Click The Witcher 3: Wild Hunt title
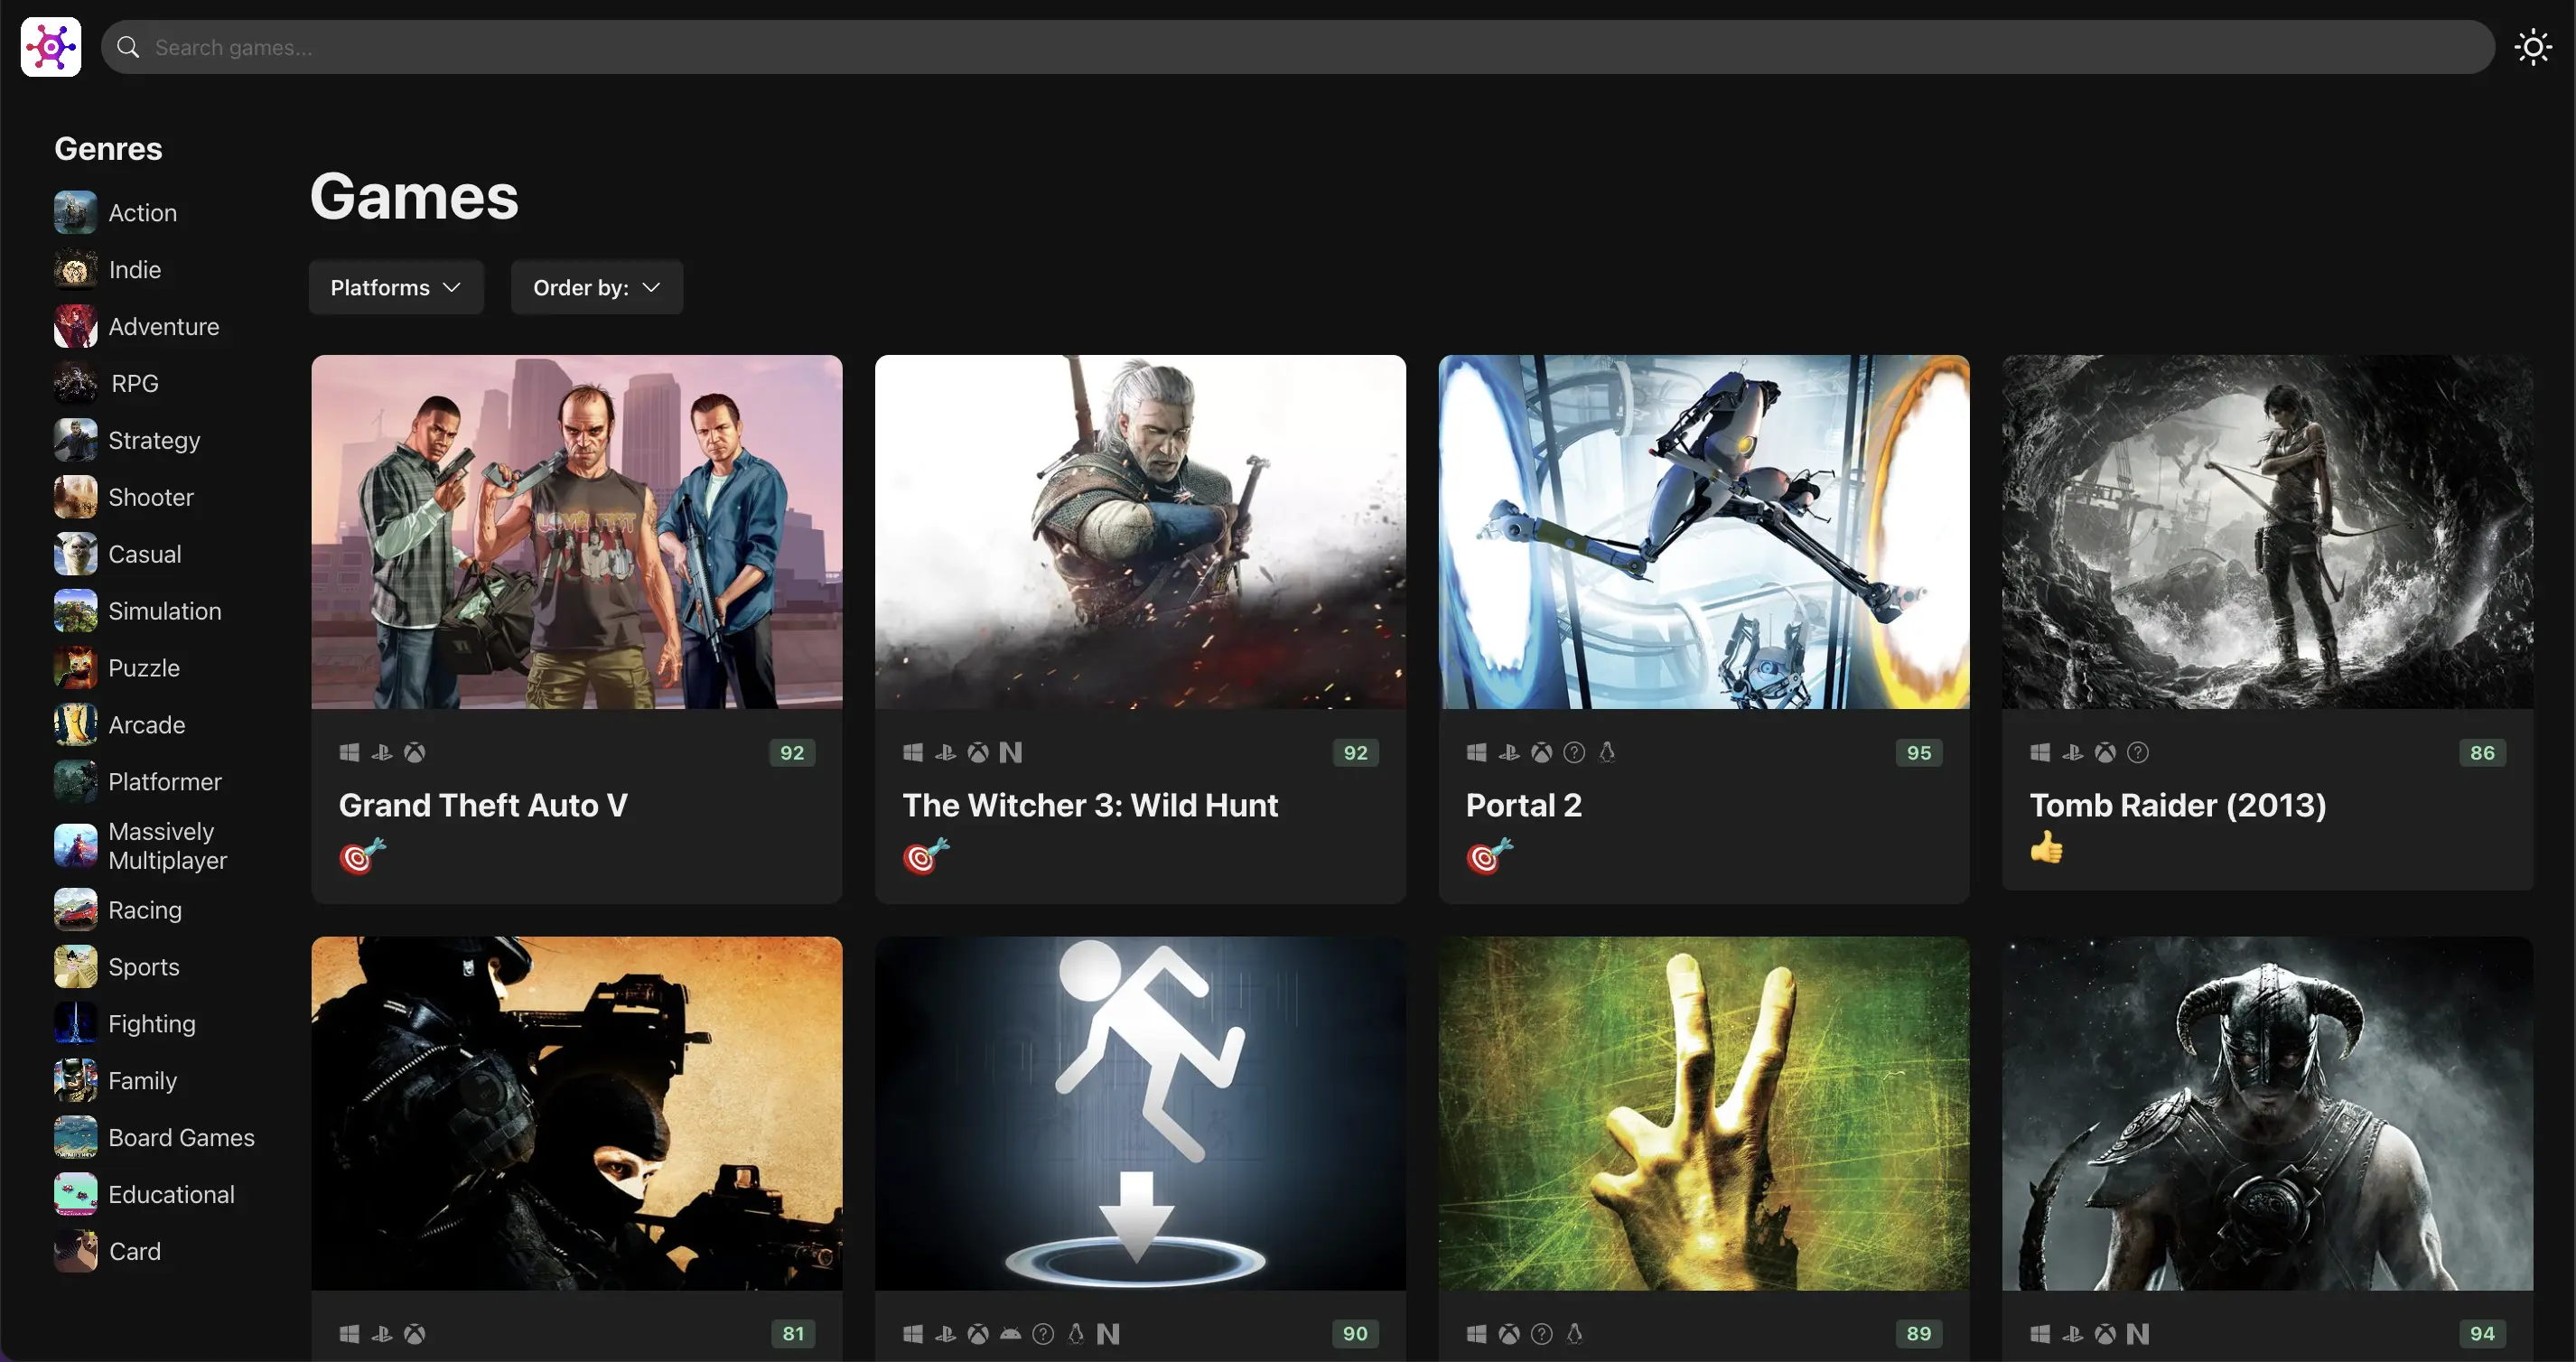This screenshot has width=2576, height=1362. click(1090, 805)
